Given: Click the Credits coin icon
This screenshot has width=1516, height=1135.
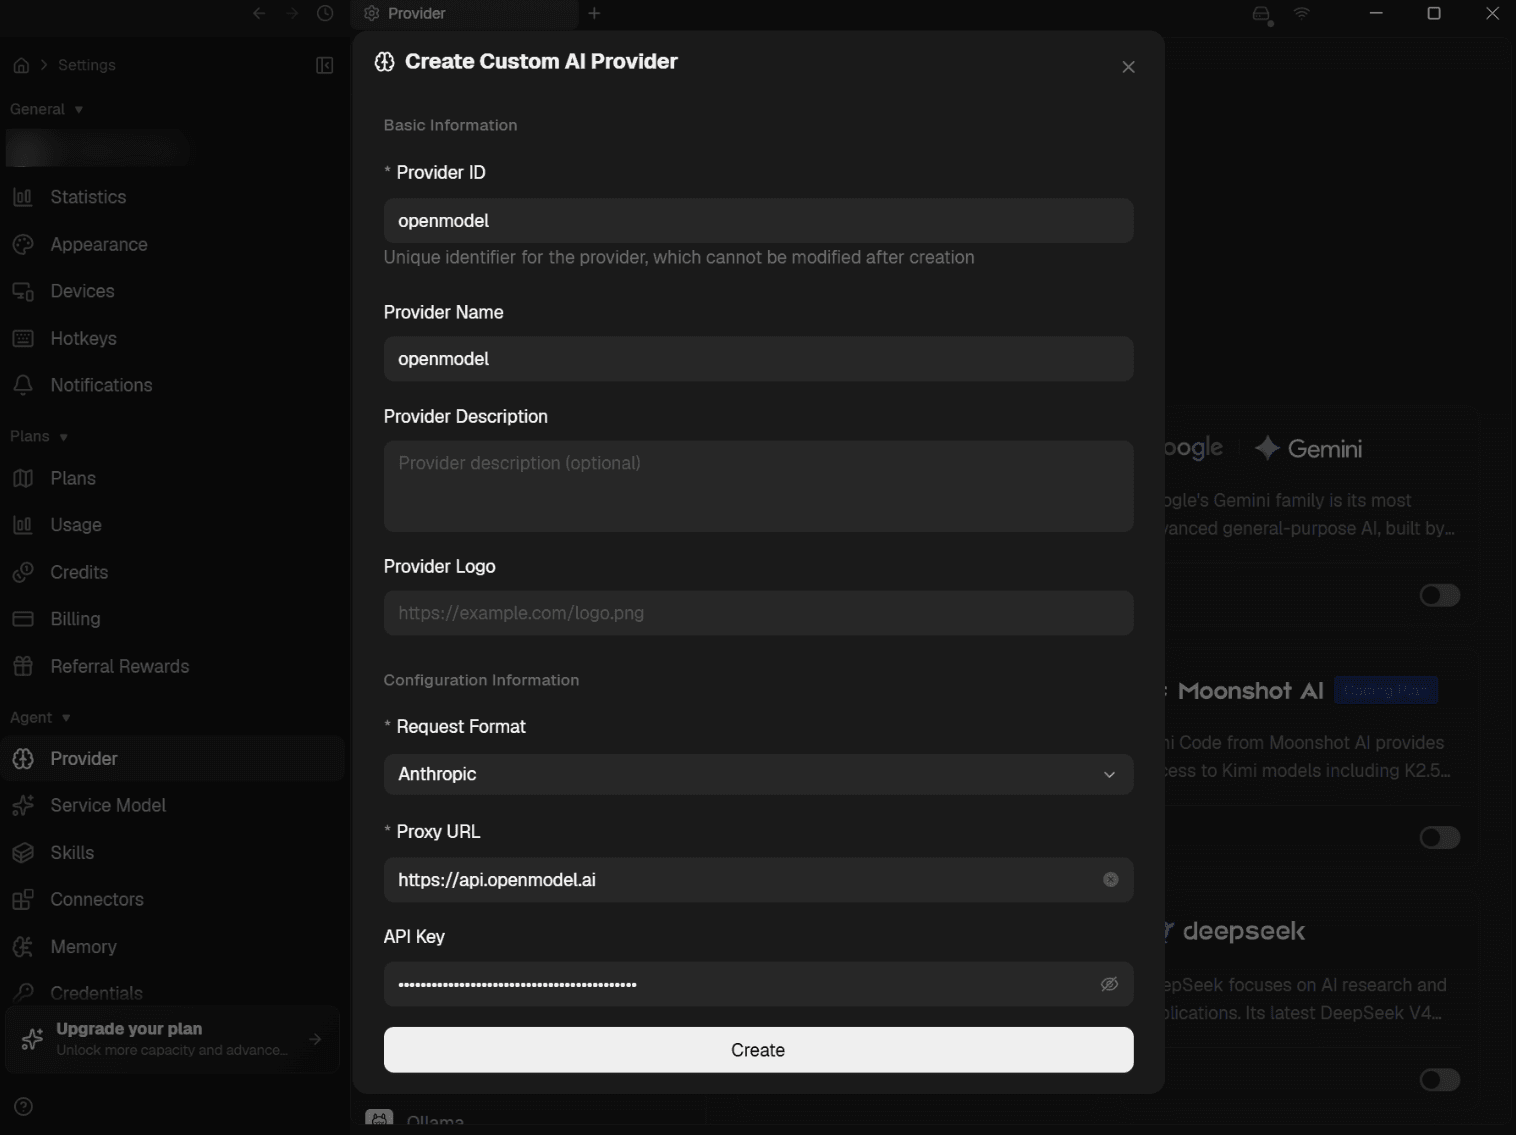Looking at the screenshot, I should click(x=23, y=572).
